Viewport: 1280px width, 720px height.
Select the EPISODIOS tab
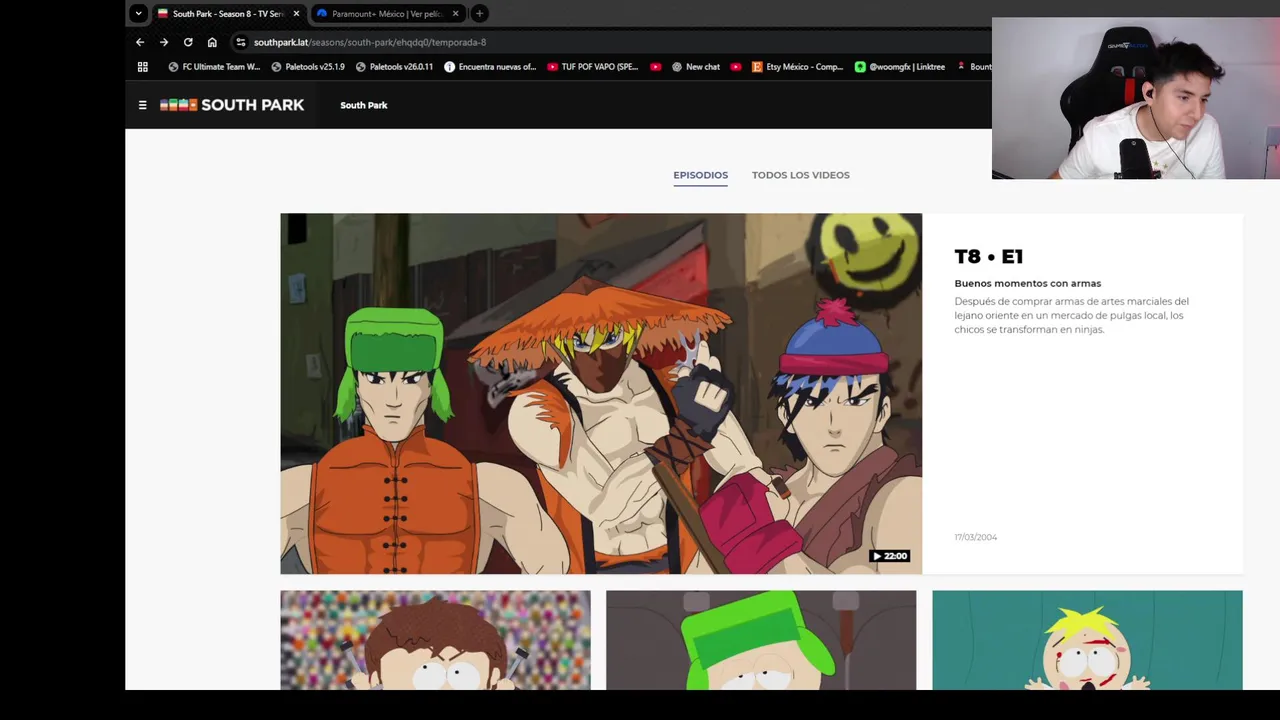click(x=700, y=175)
